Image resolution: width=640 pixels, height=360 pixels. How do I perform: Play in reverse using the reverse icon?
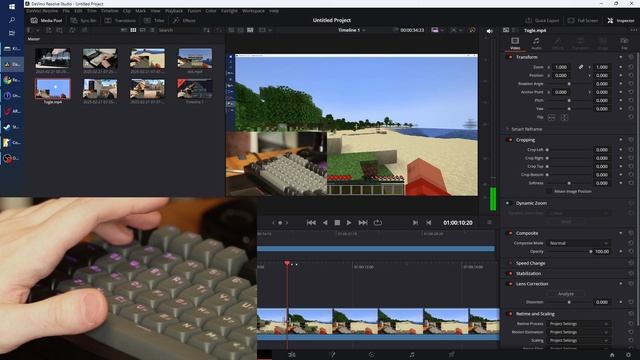pyautogui.click(x=325, y=222)
